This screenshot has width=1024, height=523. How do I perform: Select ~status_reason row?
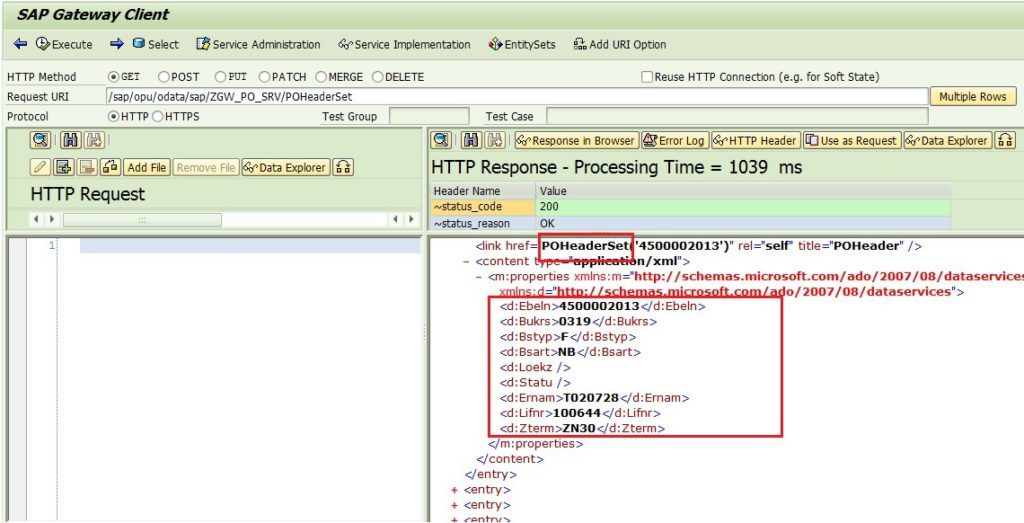pyautogui.click(x=483, y=223)
